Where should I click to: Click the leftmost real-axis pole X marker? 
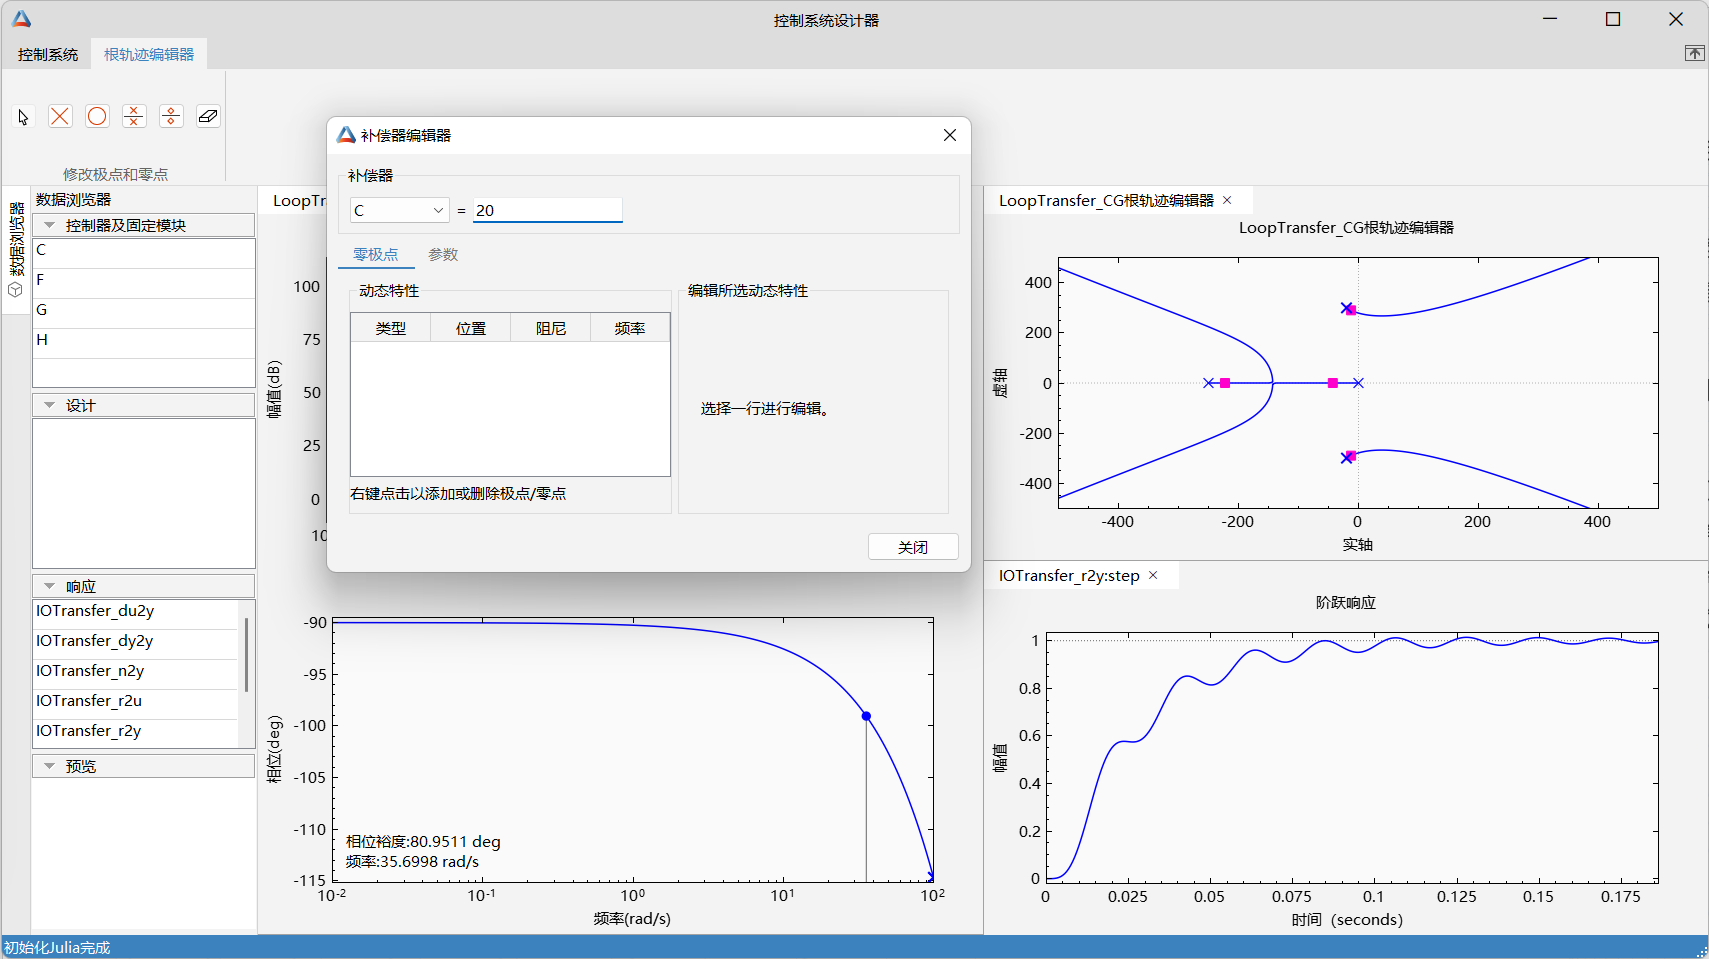point(1208,383)
